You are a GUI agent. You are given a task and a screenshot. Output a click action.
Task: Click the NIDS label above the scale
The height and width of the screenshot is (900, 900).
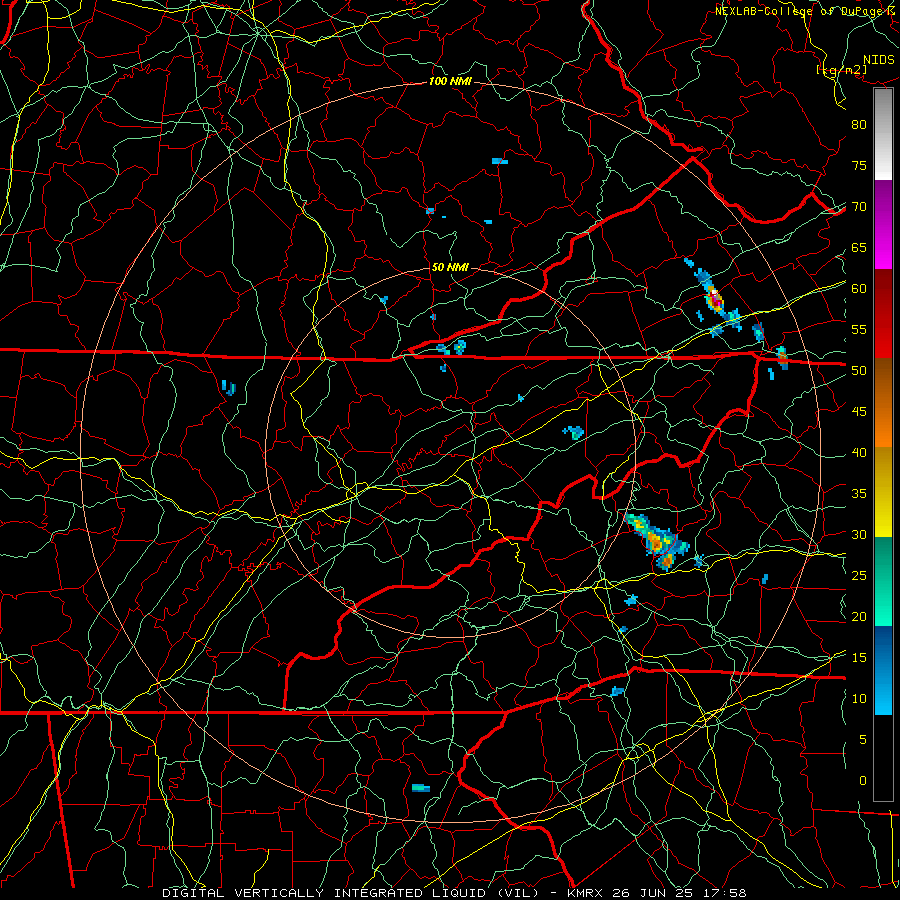tap(878, 60)
